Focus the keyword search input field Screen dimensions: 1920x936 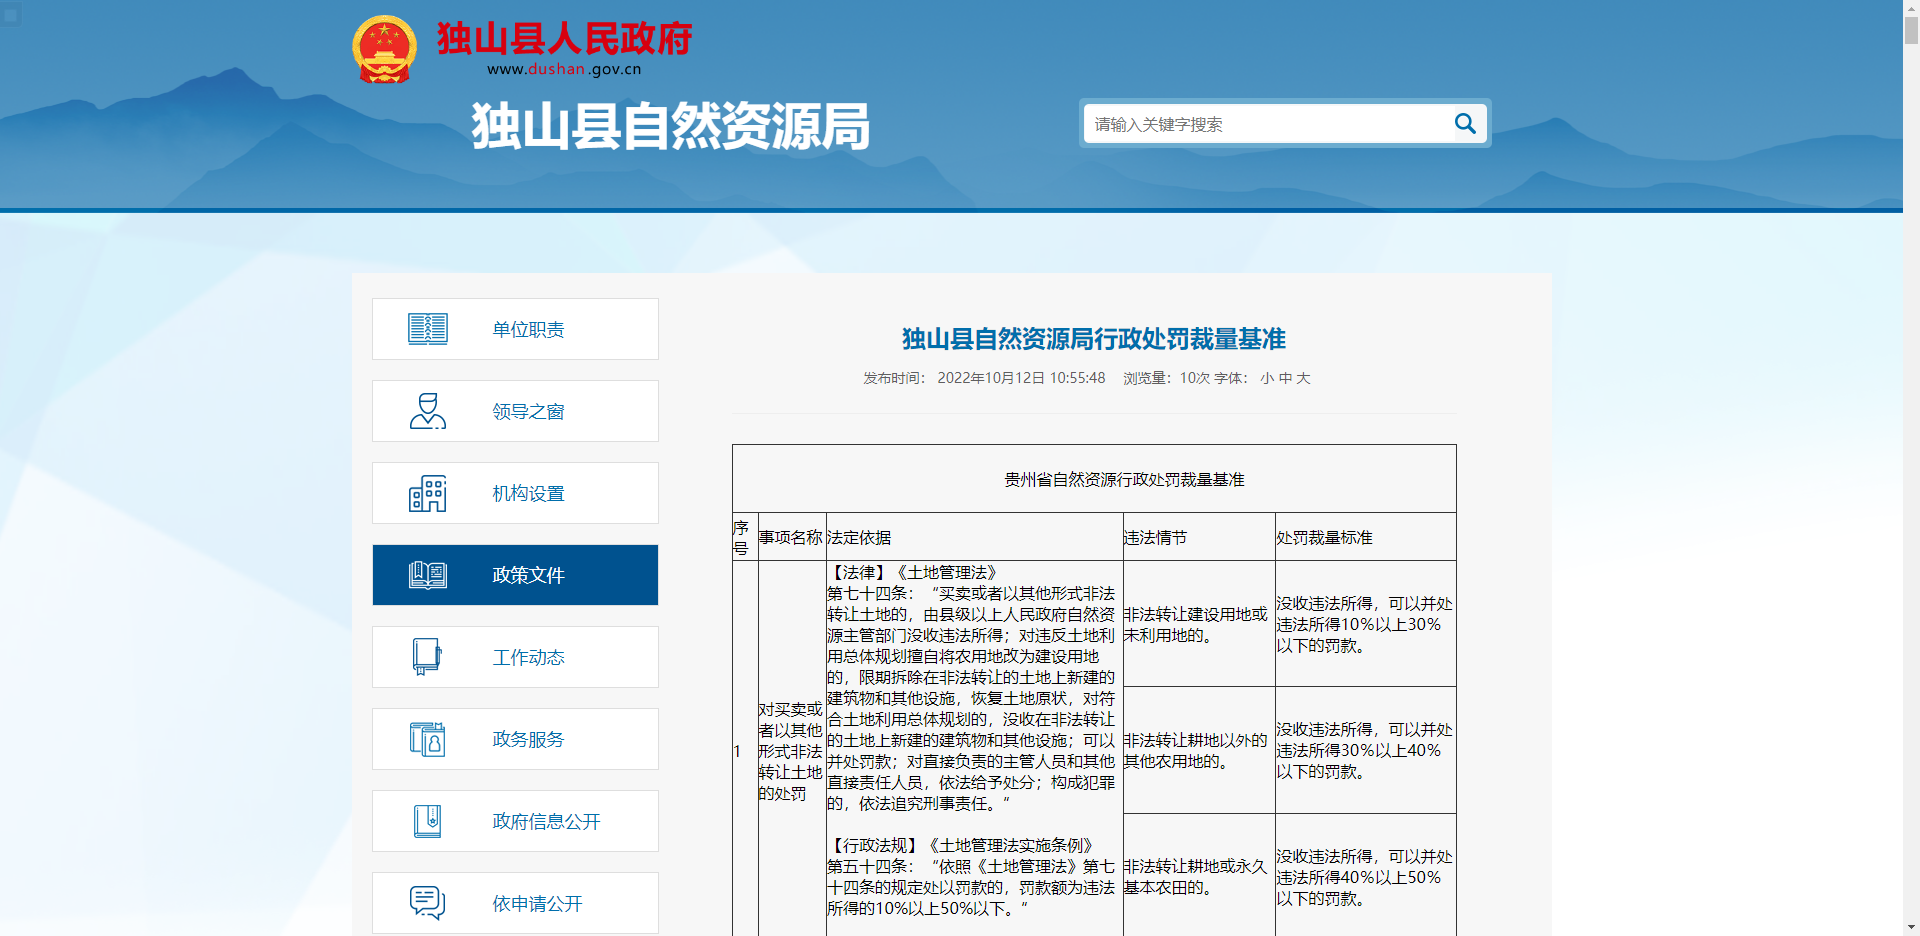(1265, 124)
